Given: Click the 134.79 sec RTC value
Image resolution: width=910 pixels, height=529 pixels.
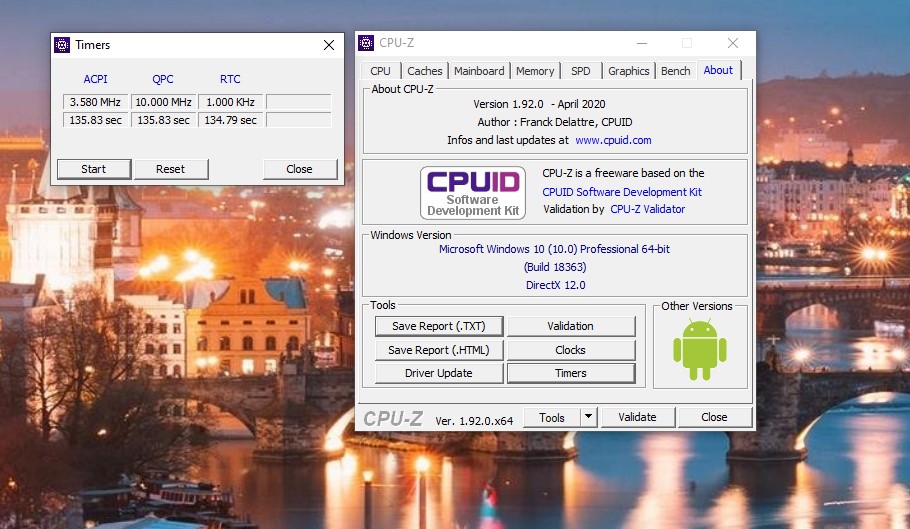Looking at the screenshot, I should 231,120.
